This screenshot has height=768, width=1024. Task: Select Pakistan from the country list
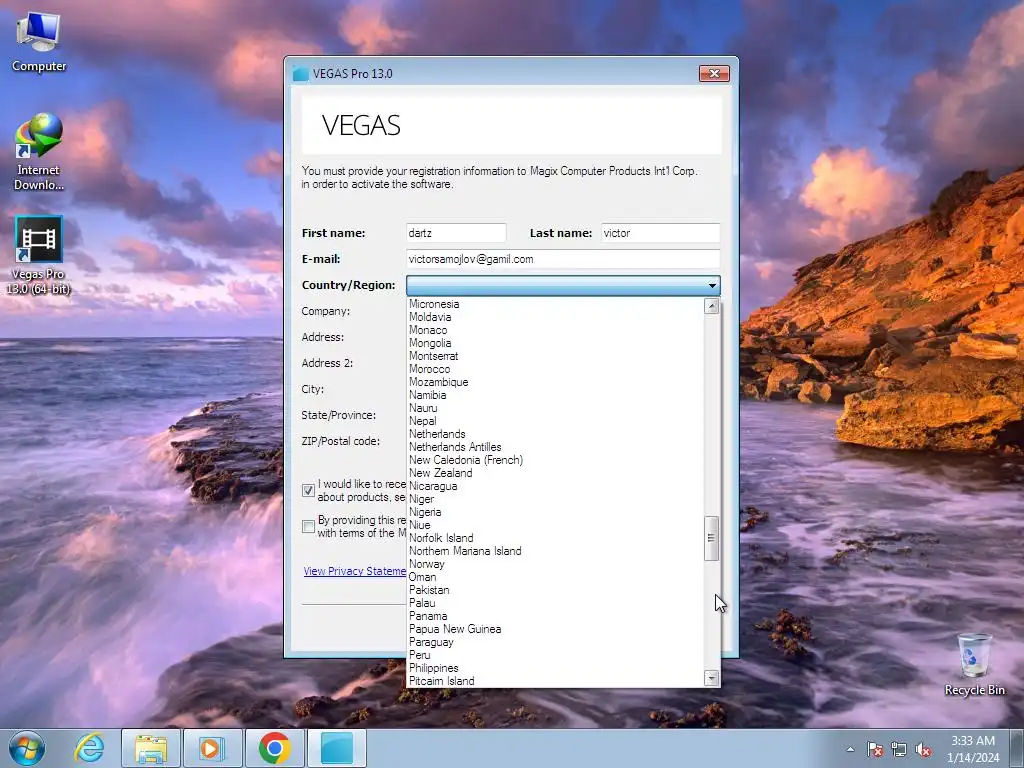(555, 590)
